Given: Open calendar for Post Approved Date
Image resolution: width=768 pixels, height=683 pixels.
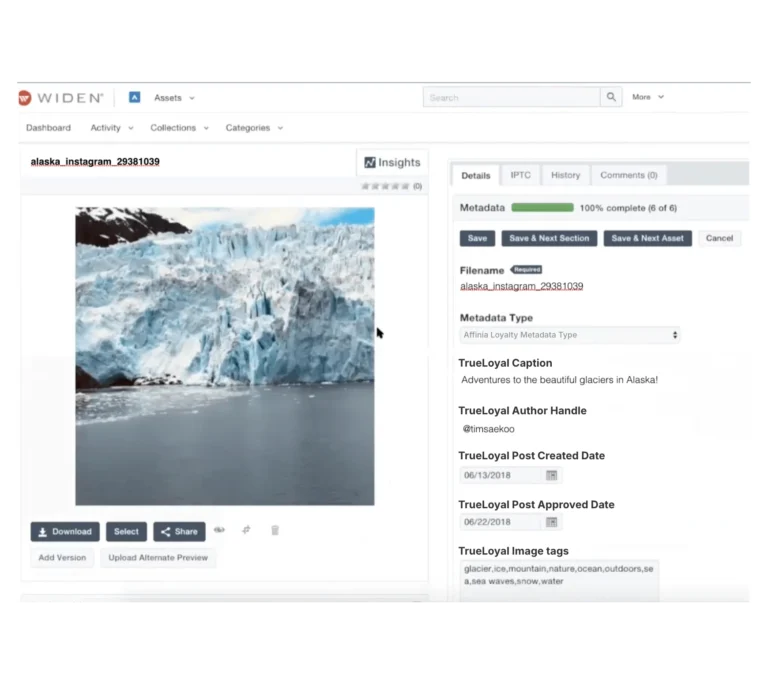Looking at the screenshot, I should [x=551, y=522].
